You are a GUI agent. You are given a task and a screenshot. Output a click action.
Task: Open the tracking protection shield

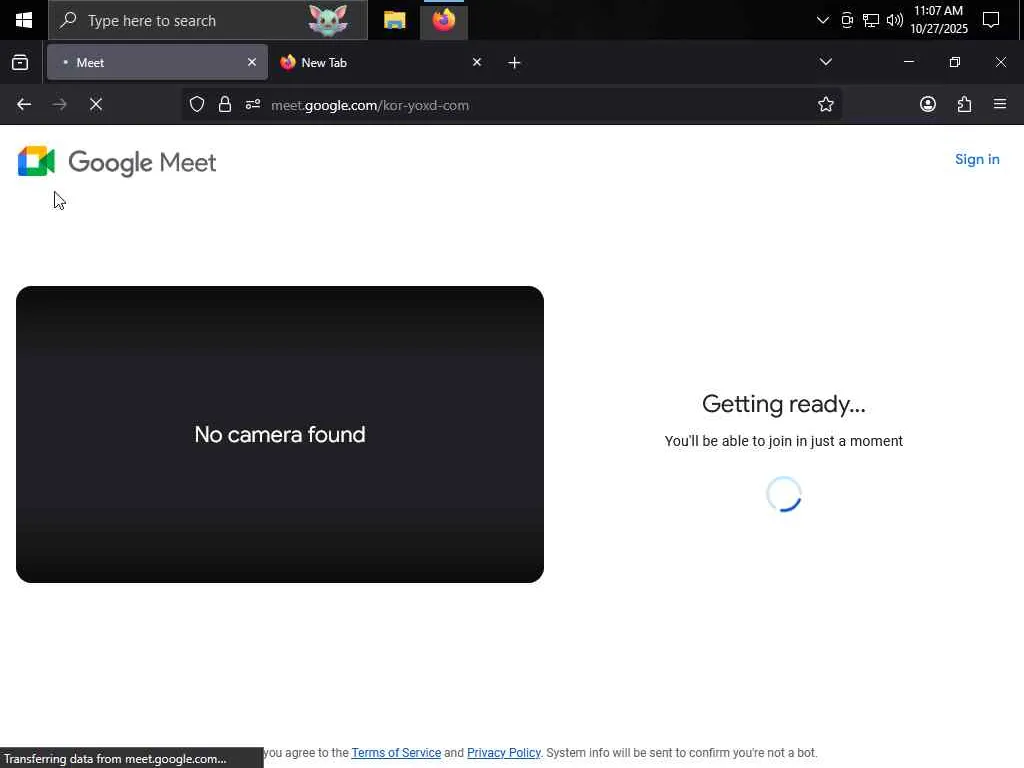[x=197, y=104]
